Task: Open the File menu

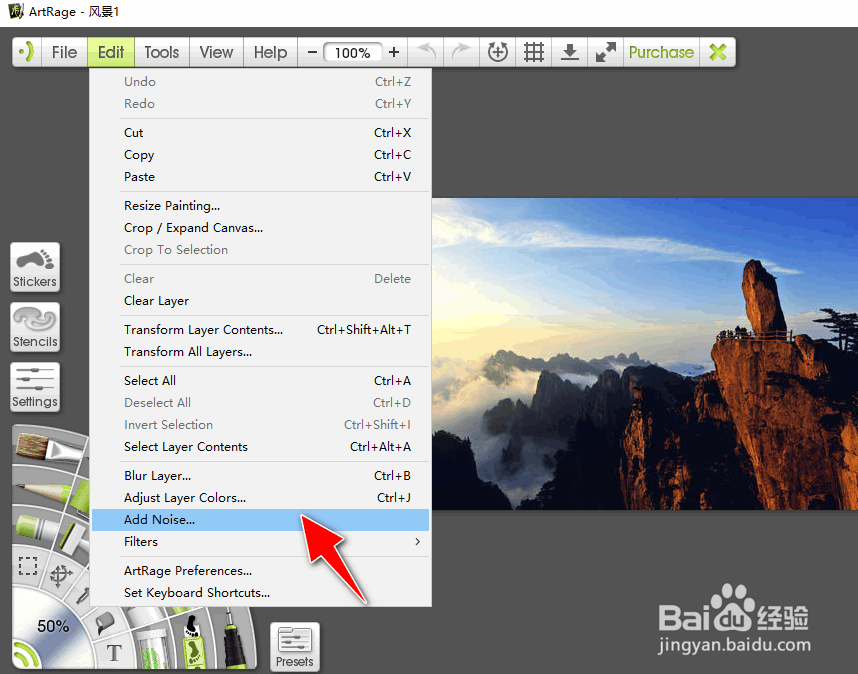Action: coord(64,52)
